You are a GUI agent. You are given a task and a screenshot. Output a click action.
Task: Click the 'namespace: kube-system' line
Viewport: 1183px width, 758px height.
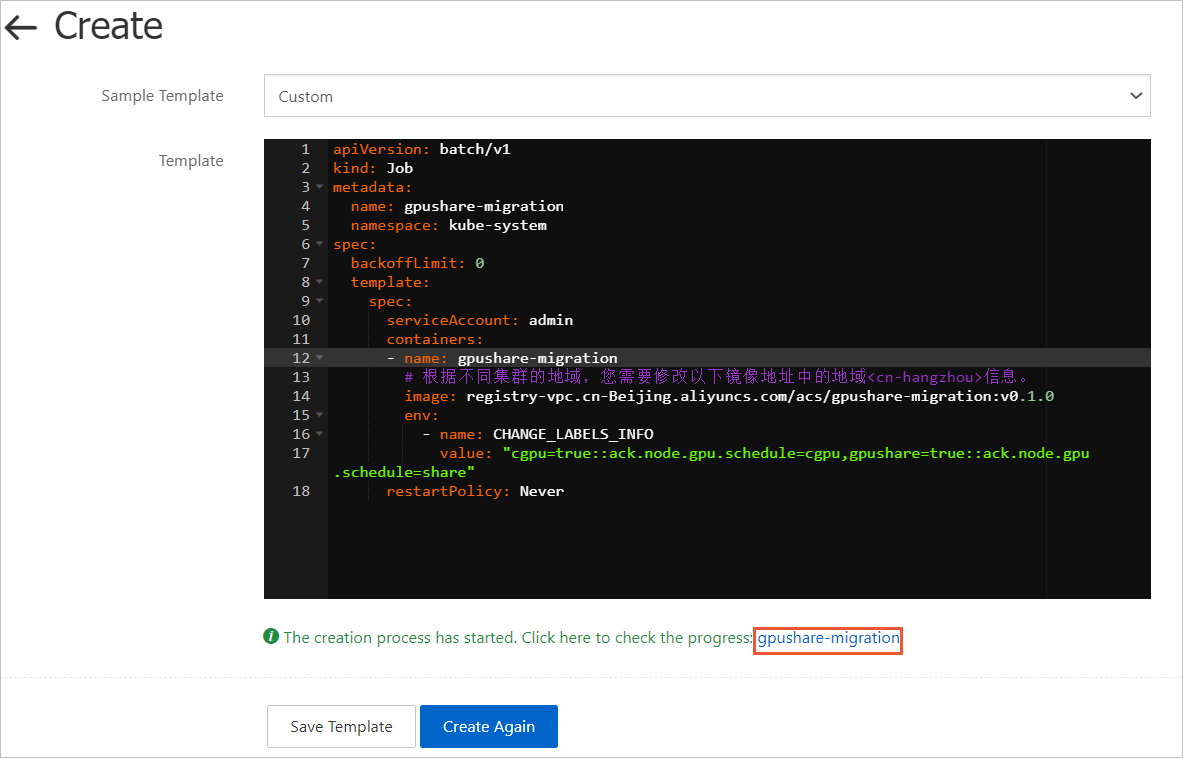[448, 226]
